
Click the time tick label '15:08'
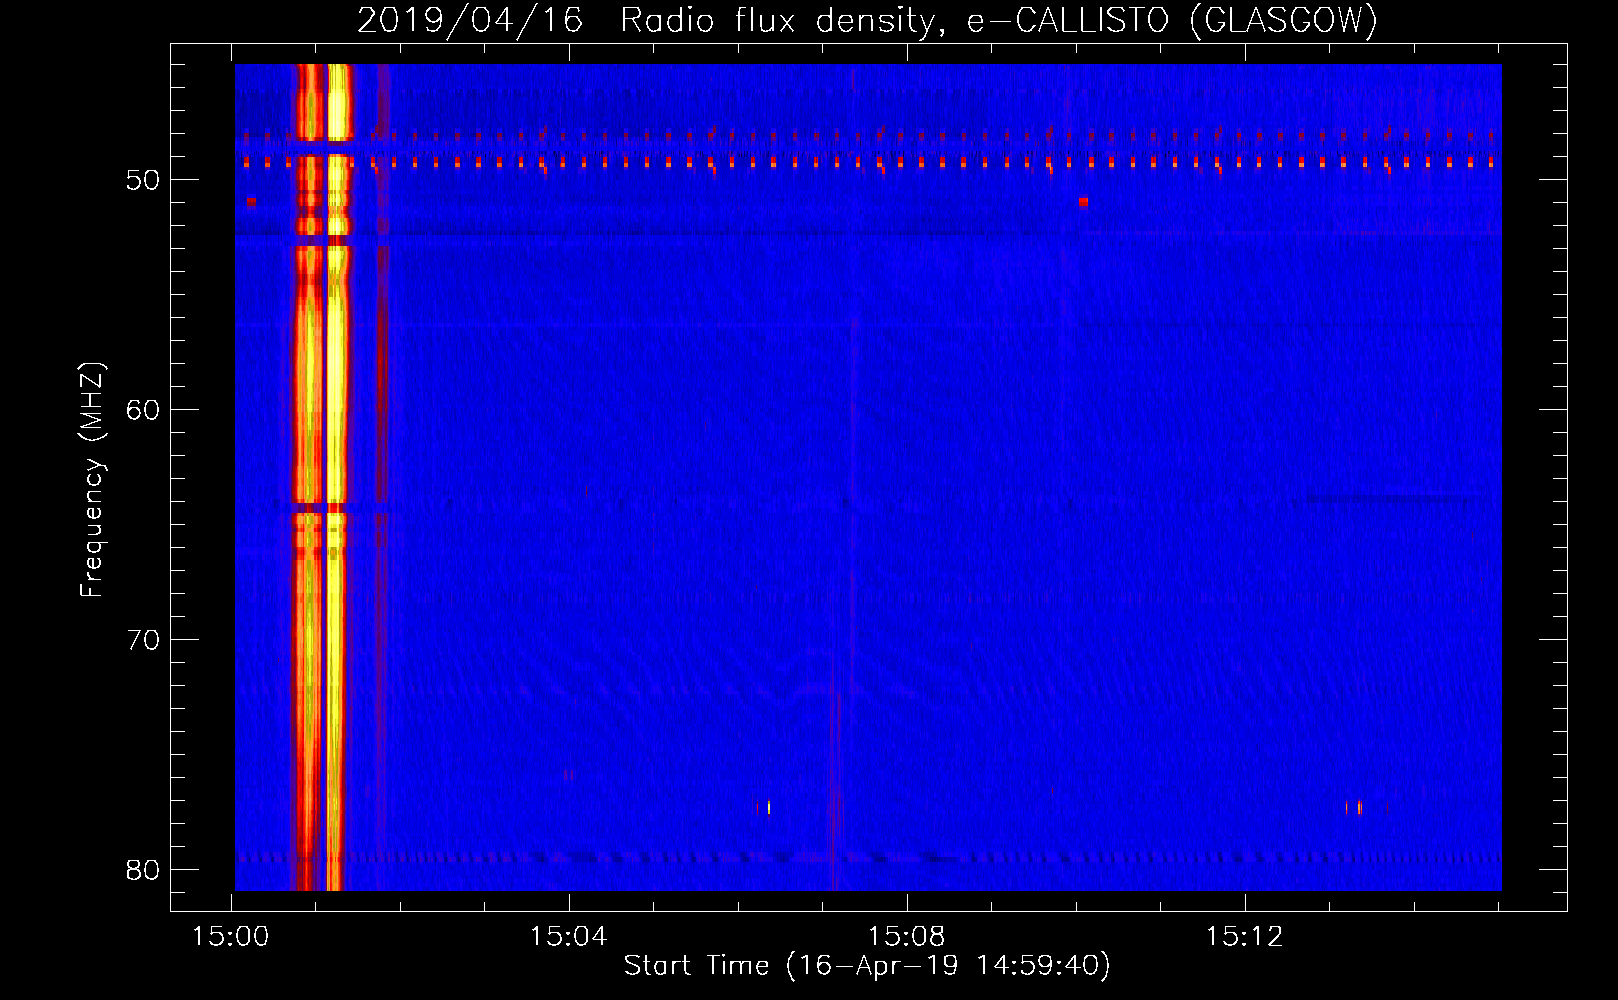[907, 937]
